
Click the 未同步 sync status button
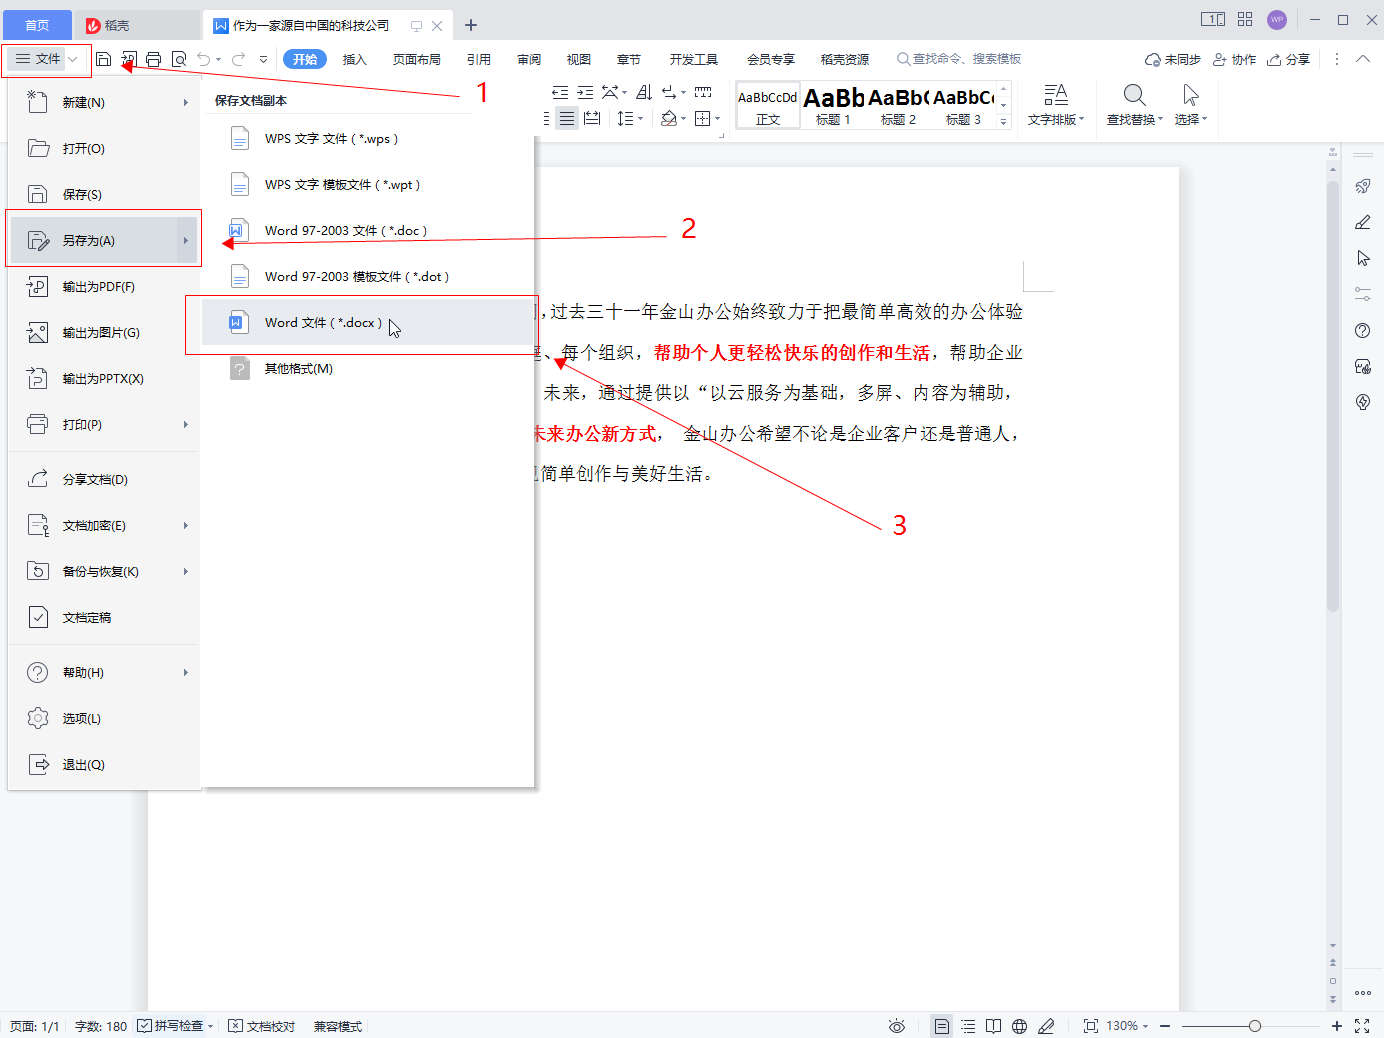1173,59
